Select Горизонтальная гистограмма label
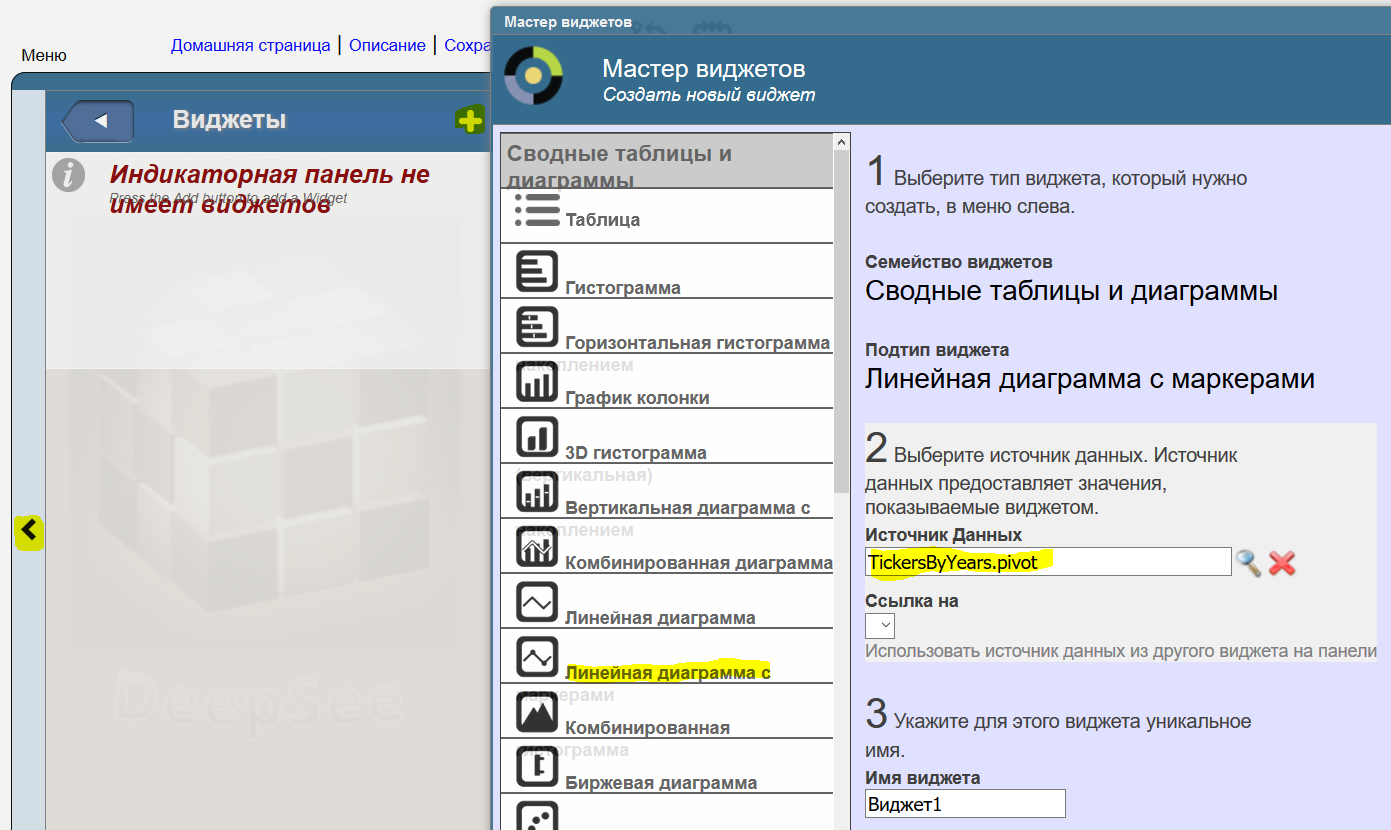 [x=697, y=343]
